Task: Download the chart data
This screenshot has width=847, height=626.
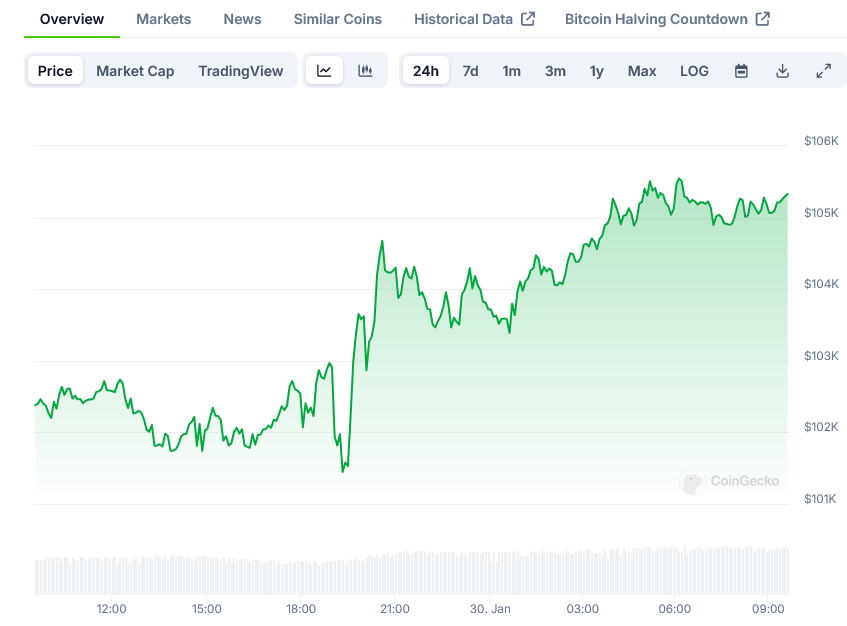Action: click(x=782, y=71)
